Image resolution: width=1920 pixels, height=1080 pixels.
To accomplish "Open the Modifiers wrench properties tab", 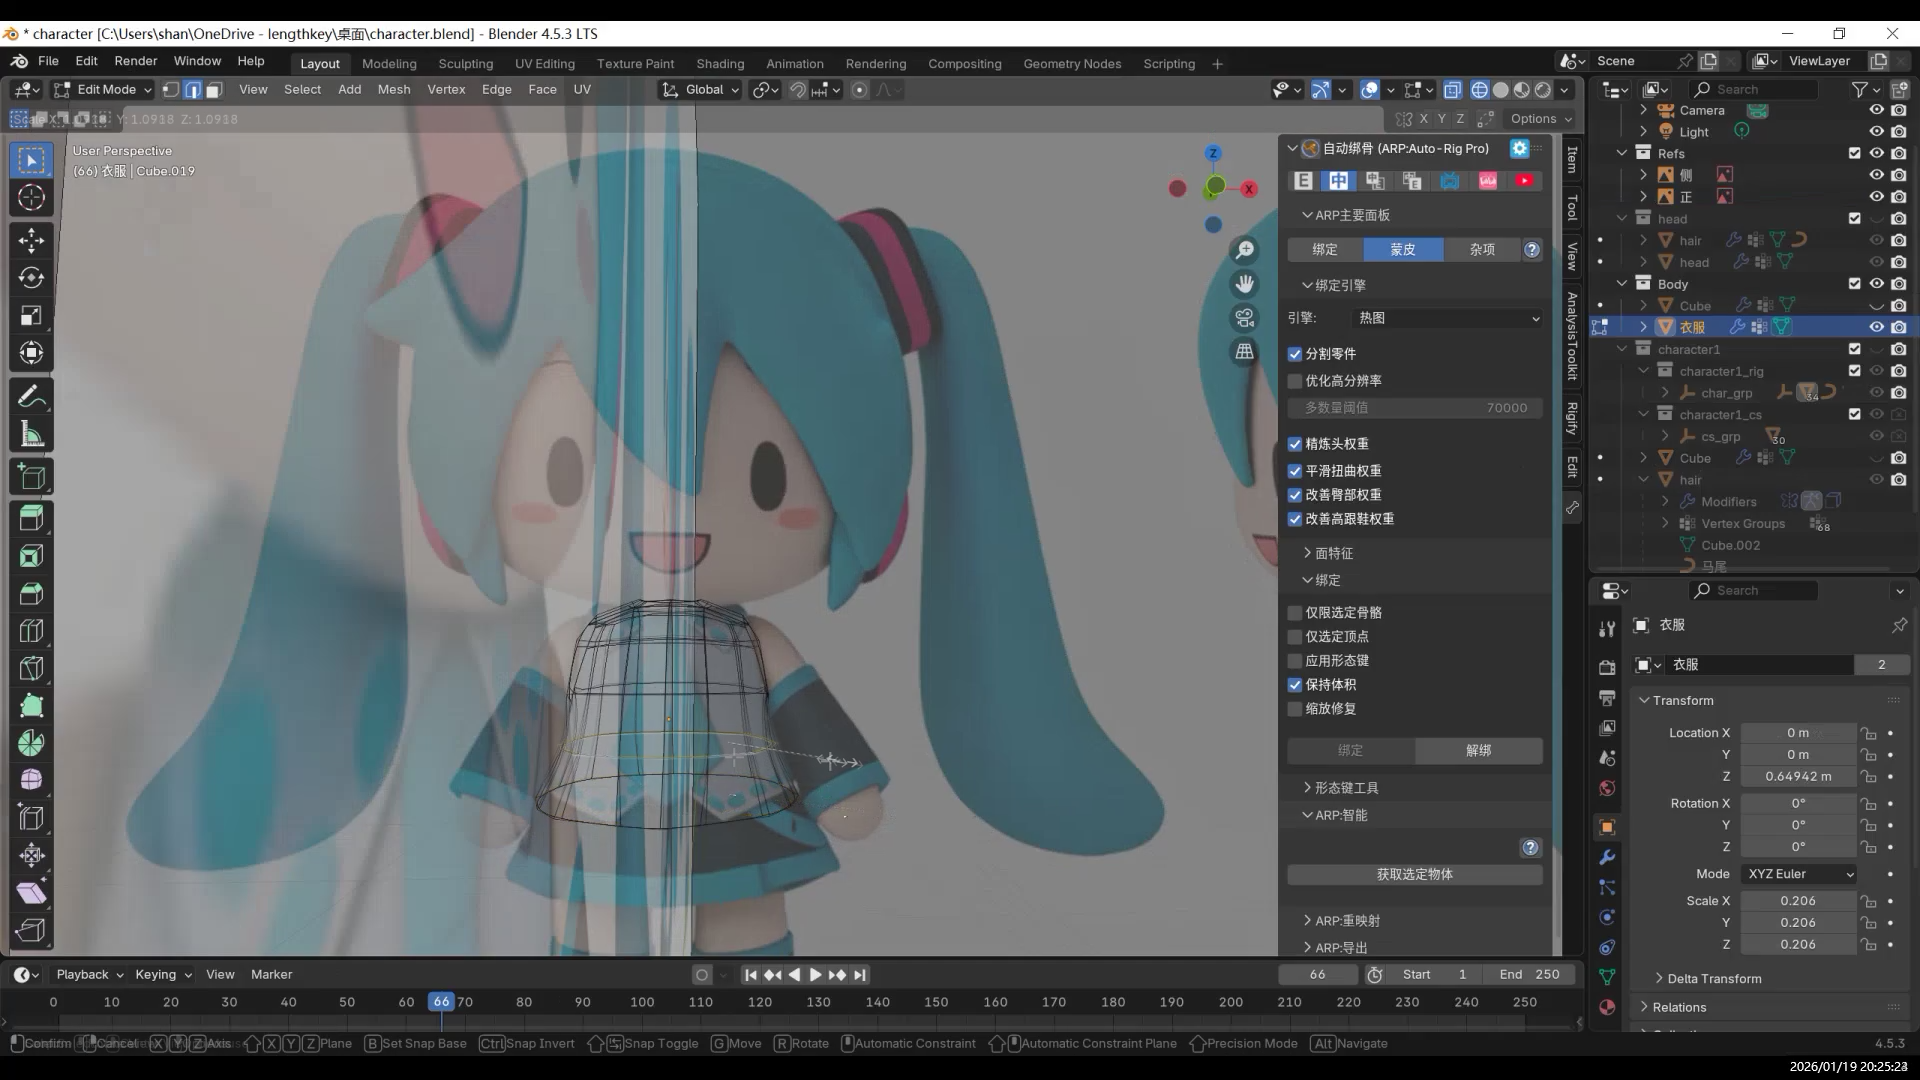I will [1607, 857].
